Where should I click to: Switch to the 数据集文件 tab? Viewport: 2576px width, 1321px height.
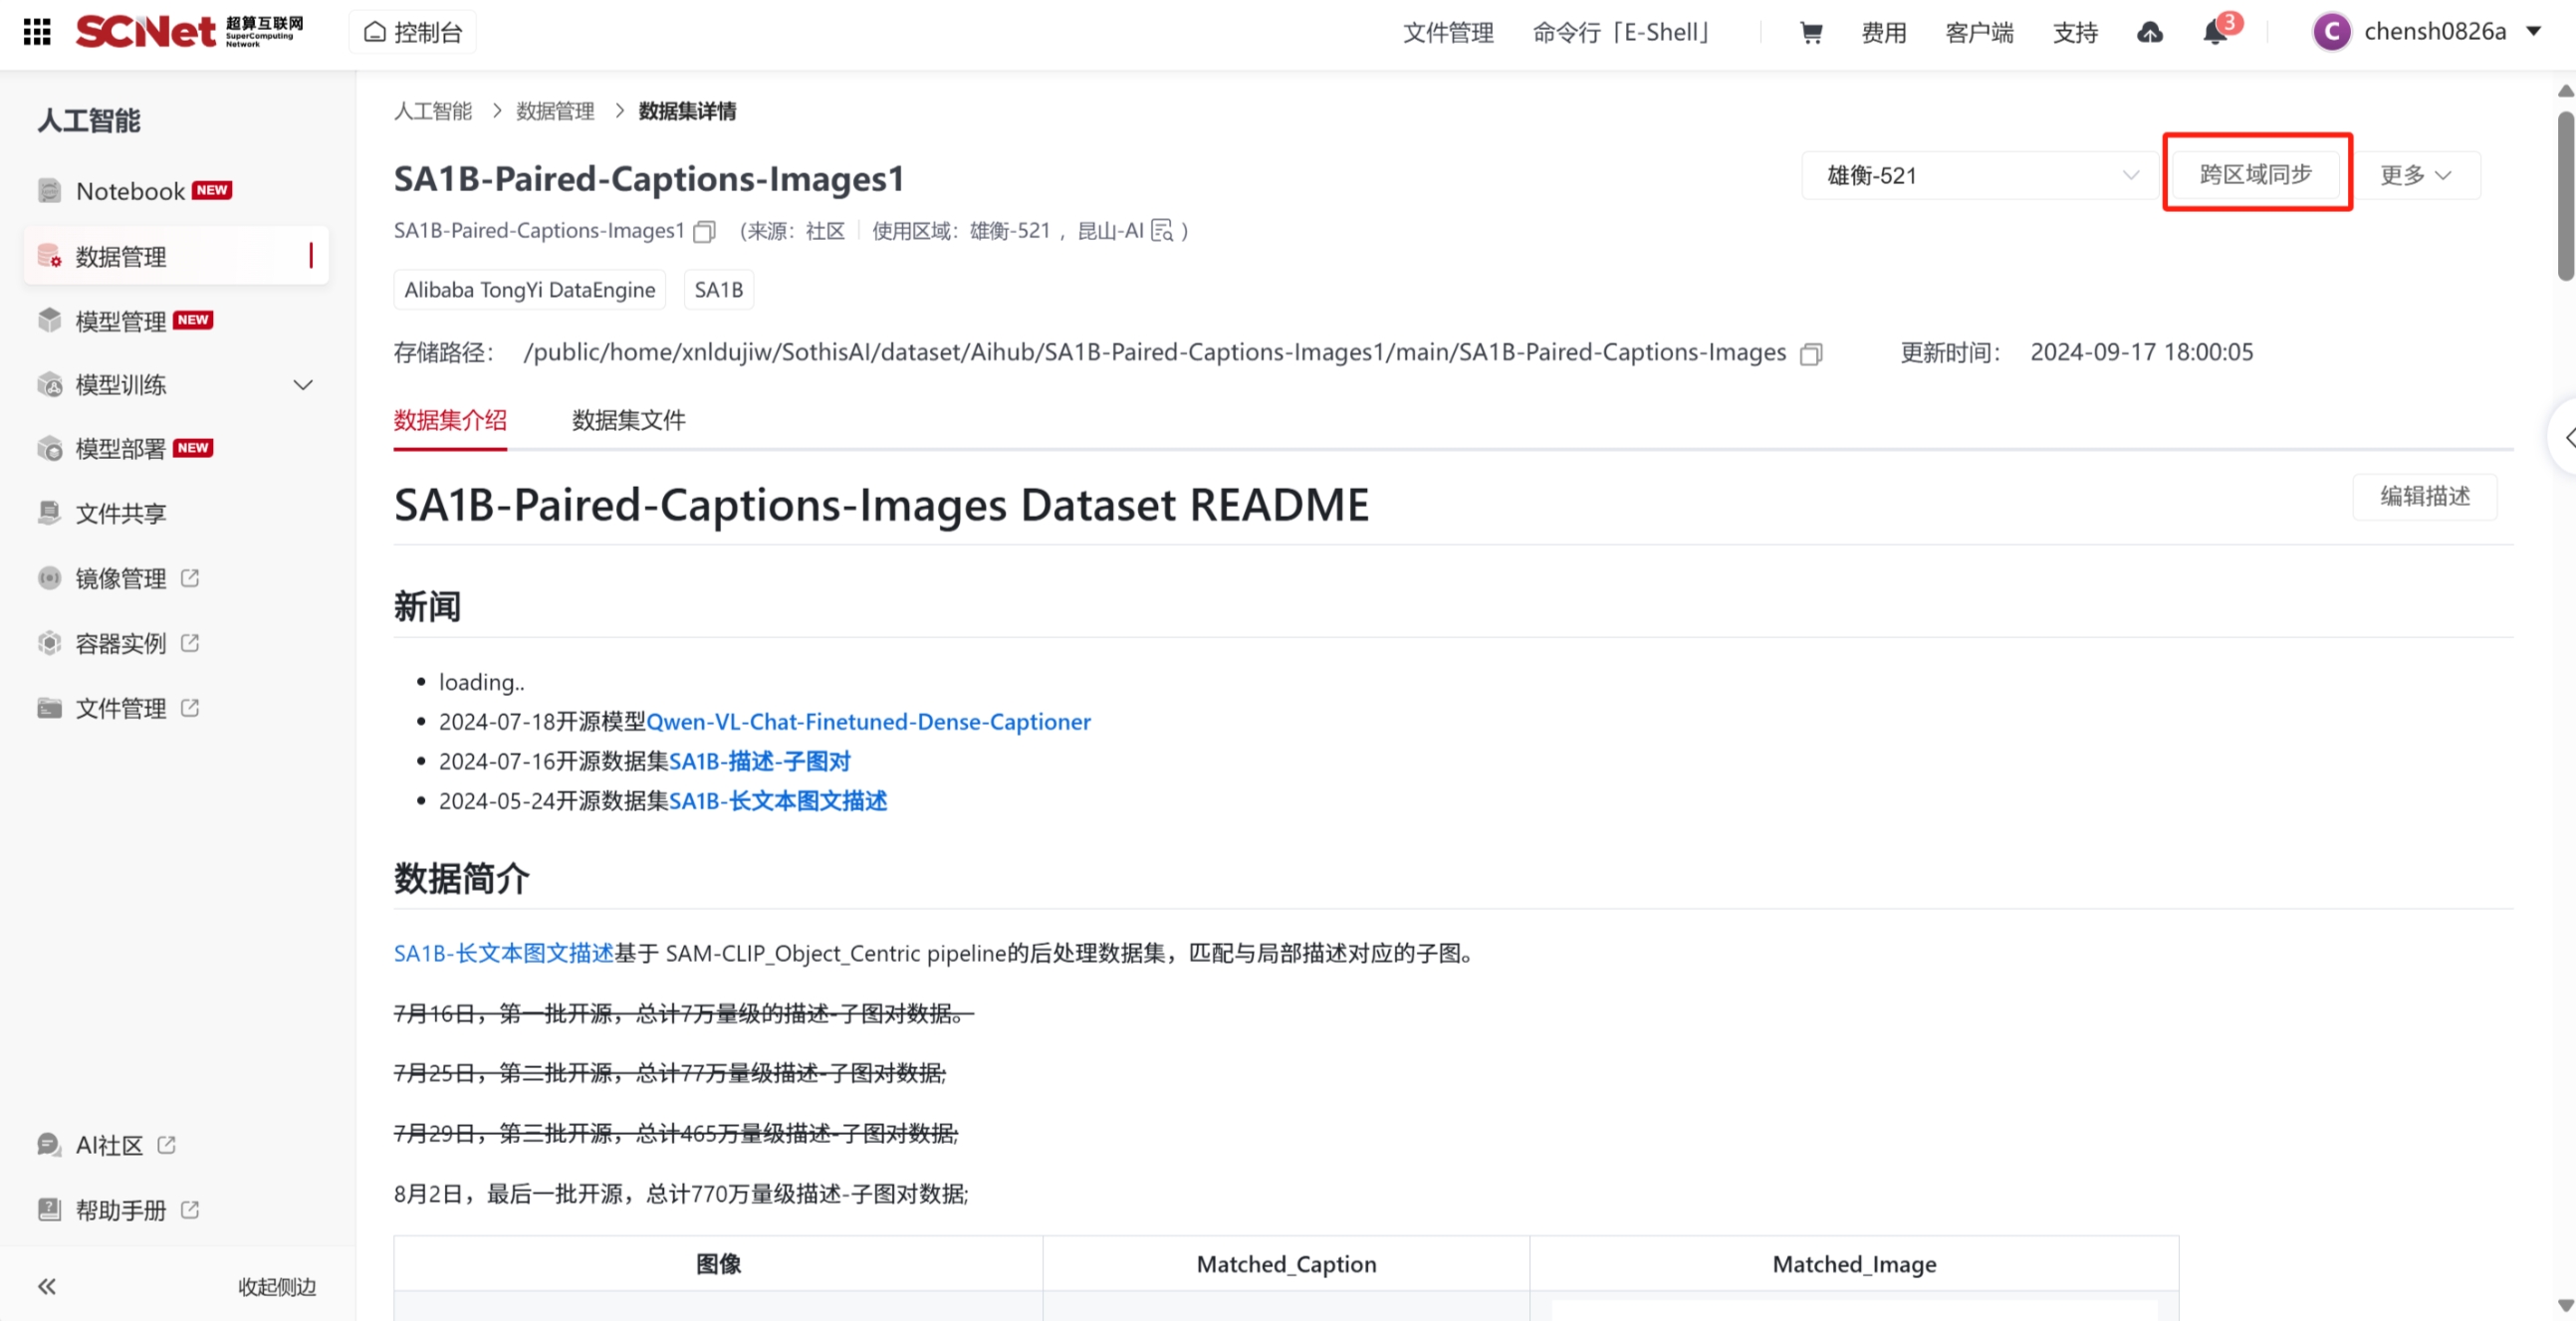[628, 421]
